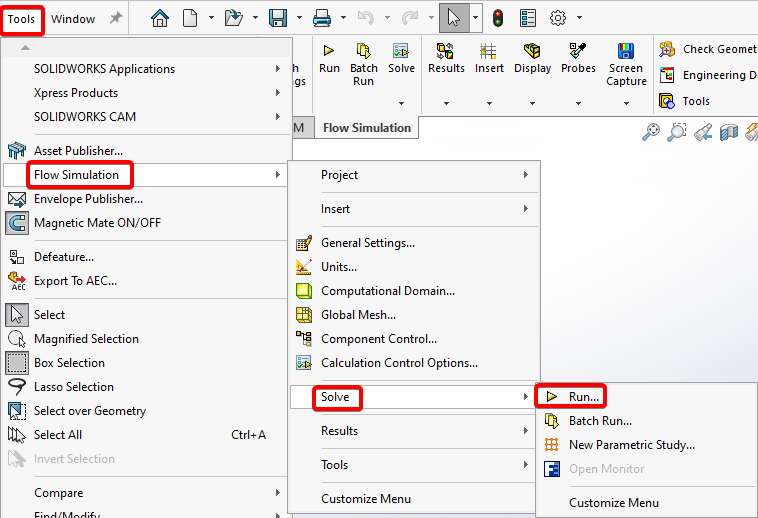
Task: Click the menu scroll-up arrow at top
Action: click(26, 48)
